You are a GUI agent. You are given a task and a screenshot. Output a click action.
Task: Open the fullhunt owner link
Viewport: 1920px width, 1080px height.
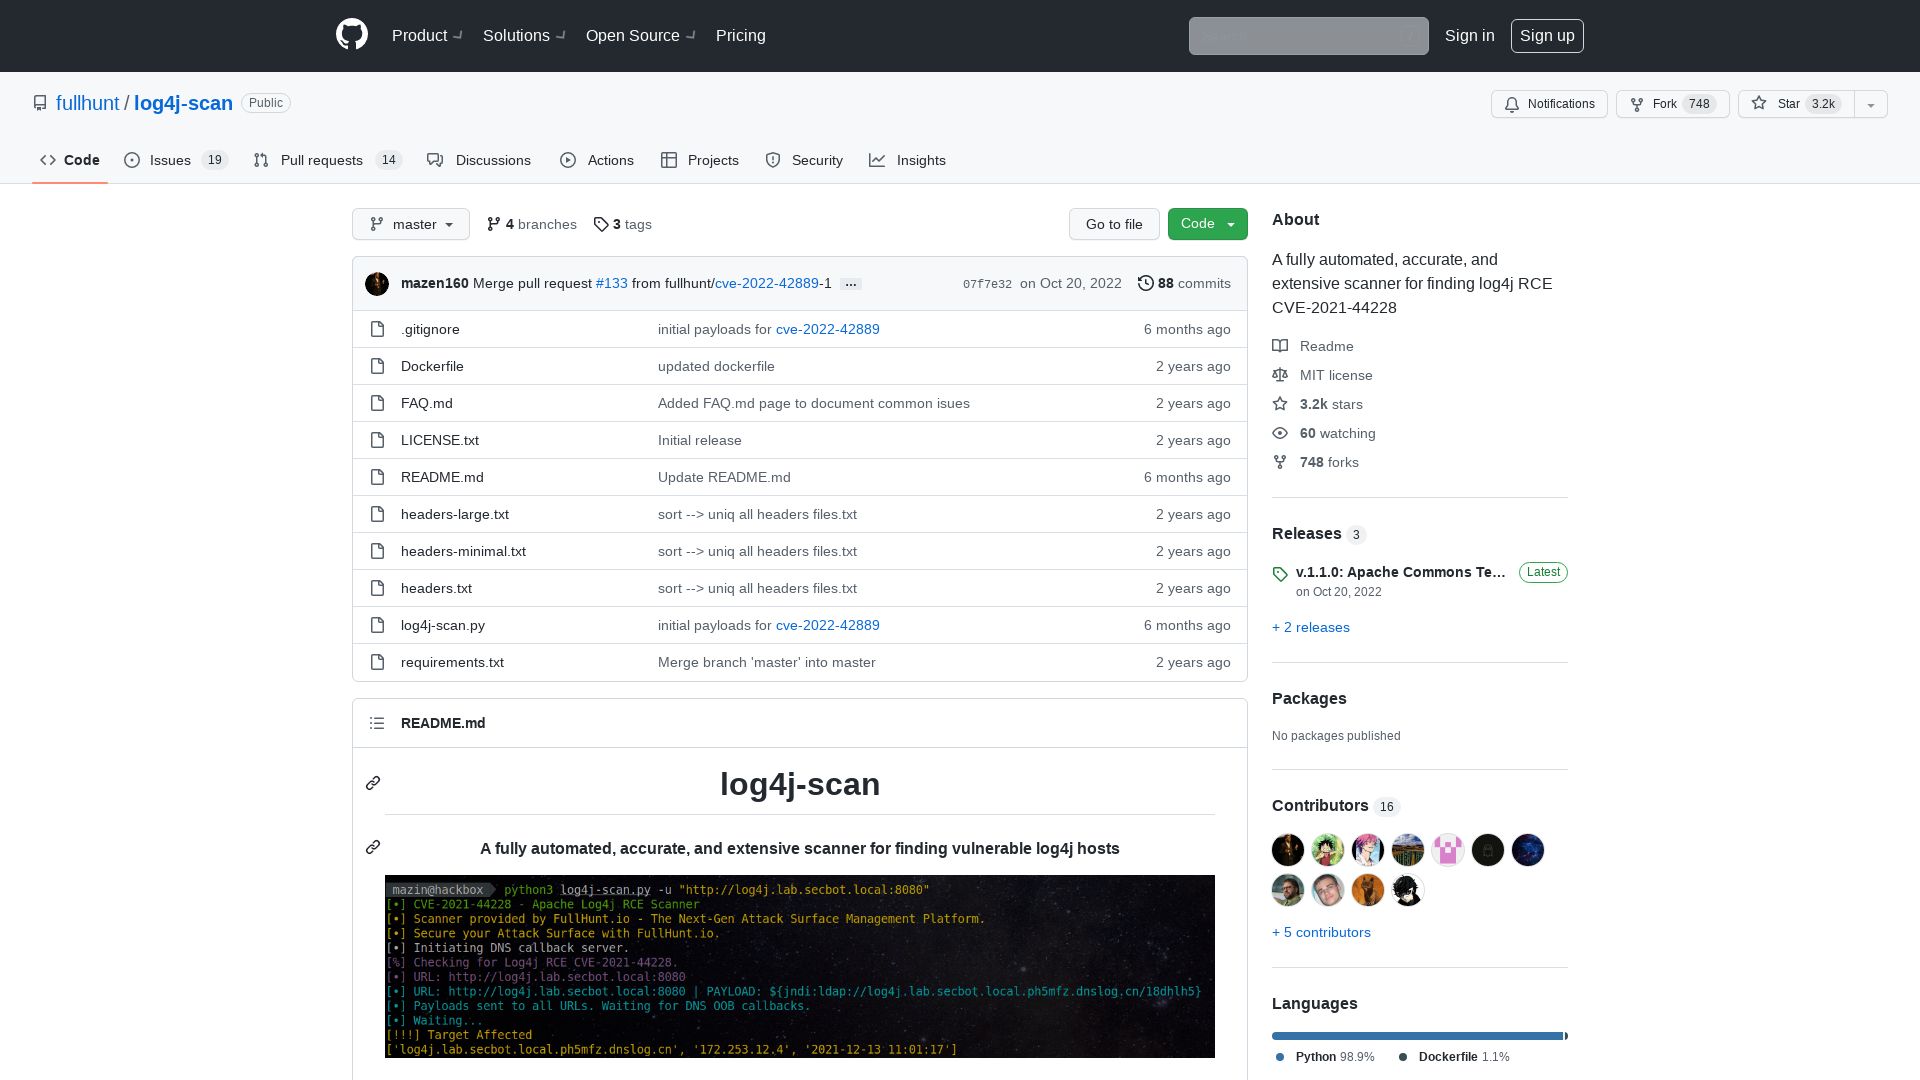(87, 103)
